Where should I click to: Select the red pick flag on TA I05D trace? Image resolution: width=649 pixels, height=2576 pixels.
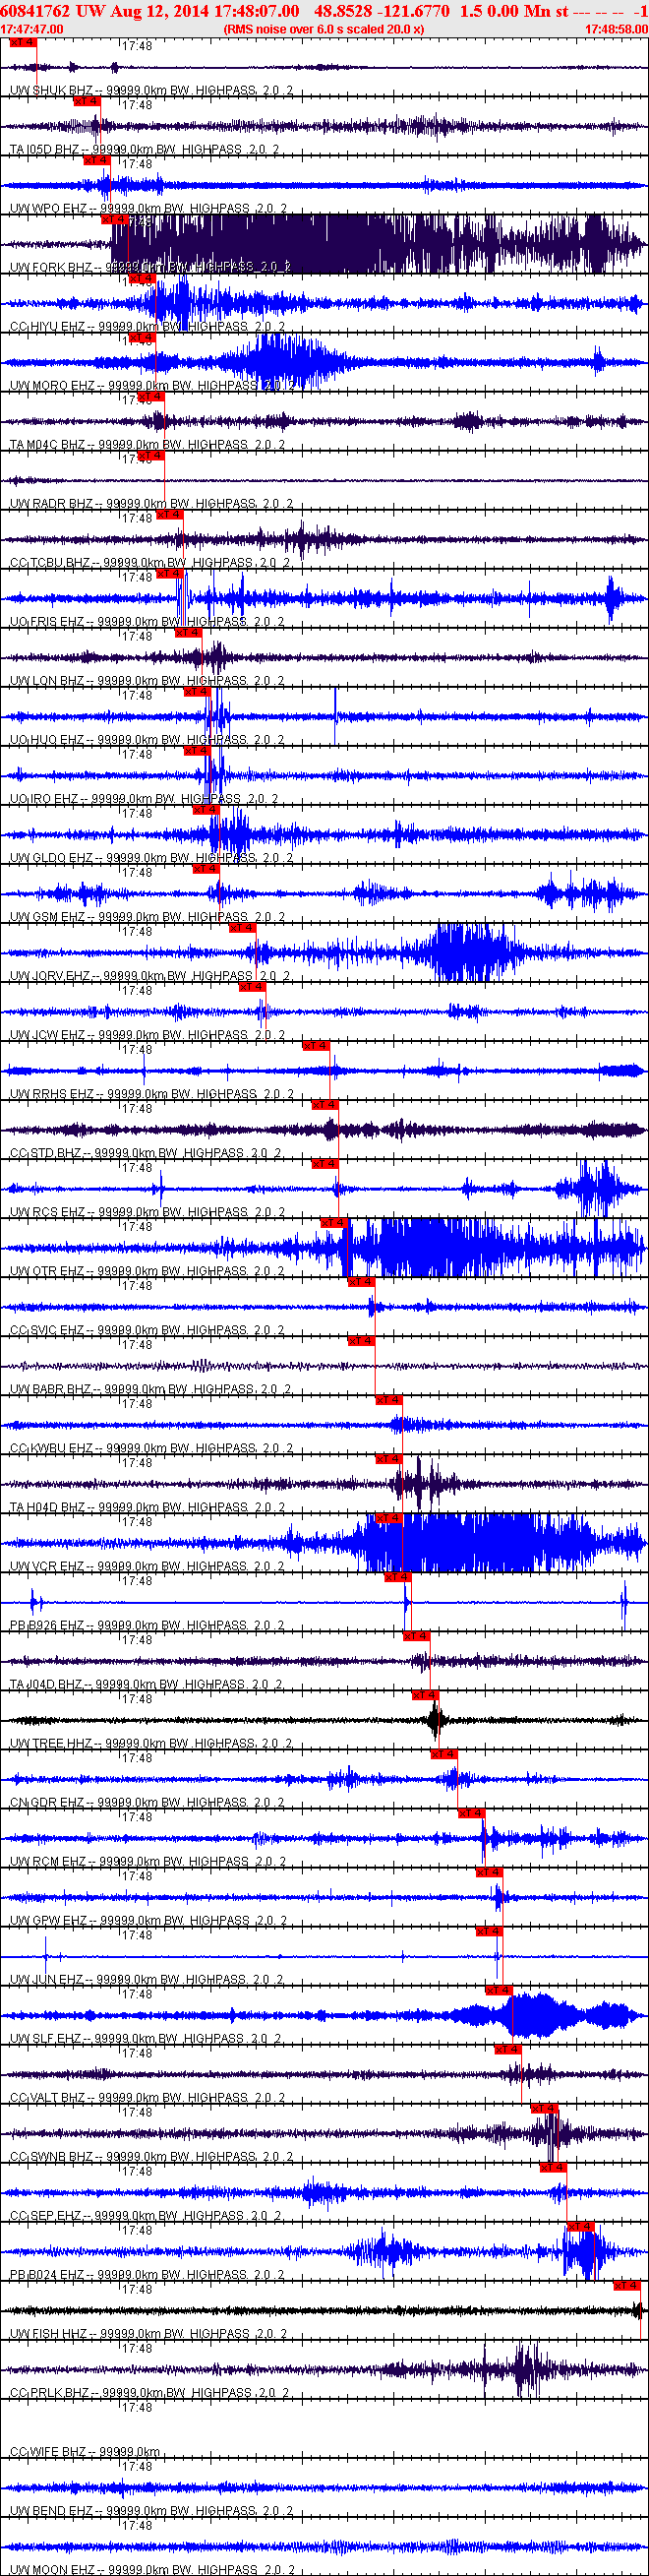(x=86, y=102)
